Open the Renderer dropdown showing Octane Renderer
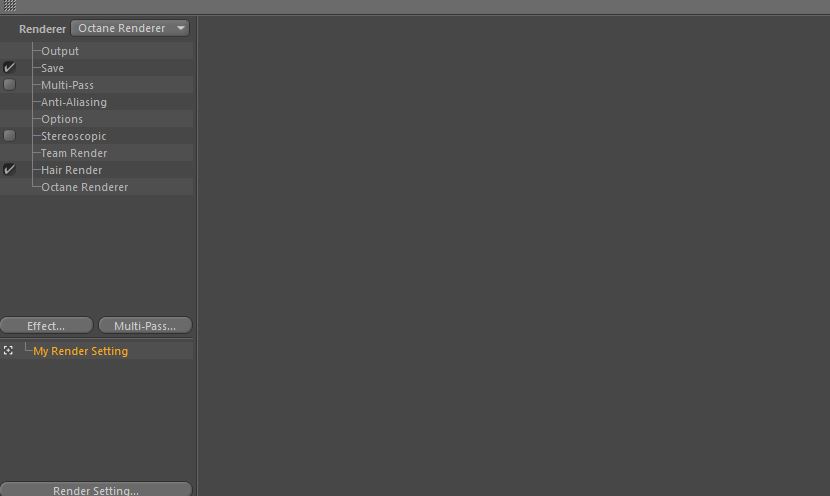Image resolution: width=830 pixels, height=496 pixels. 130,28
